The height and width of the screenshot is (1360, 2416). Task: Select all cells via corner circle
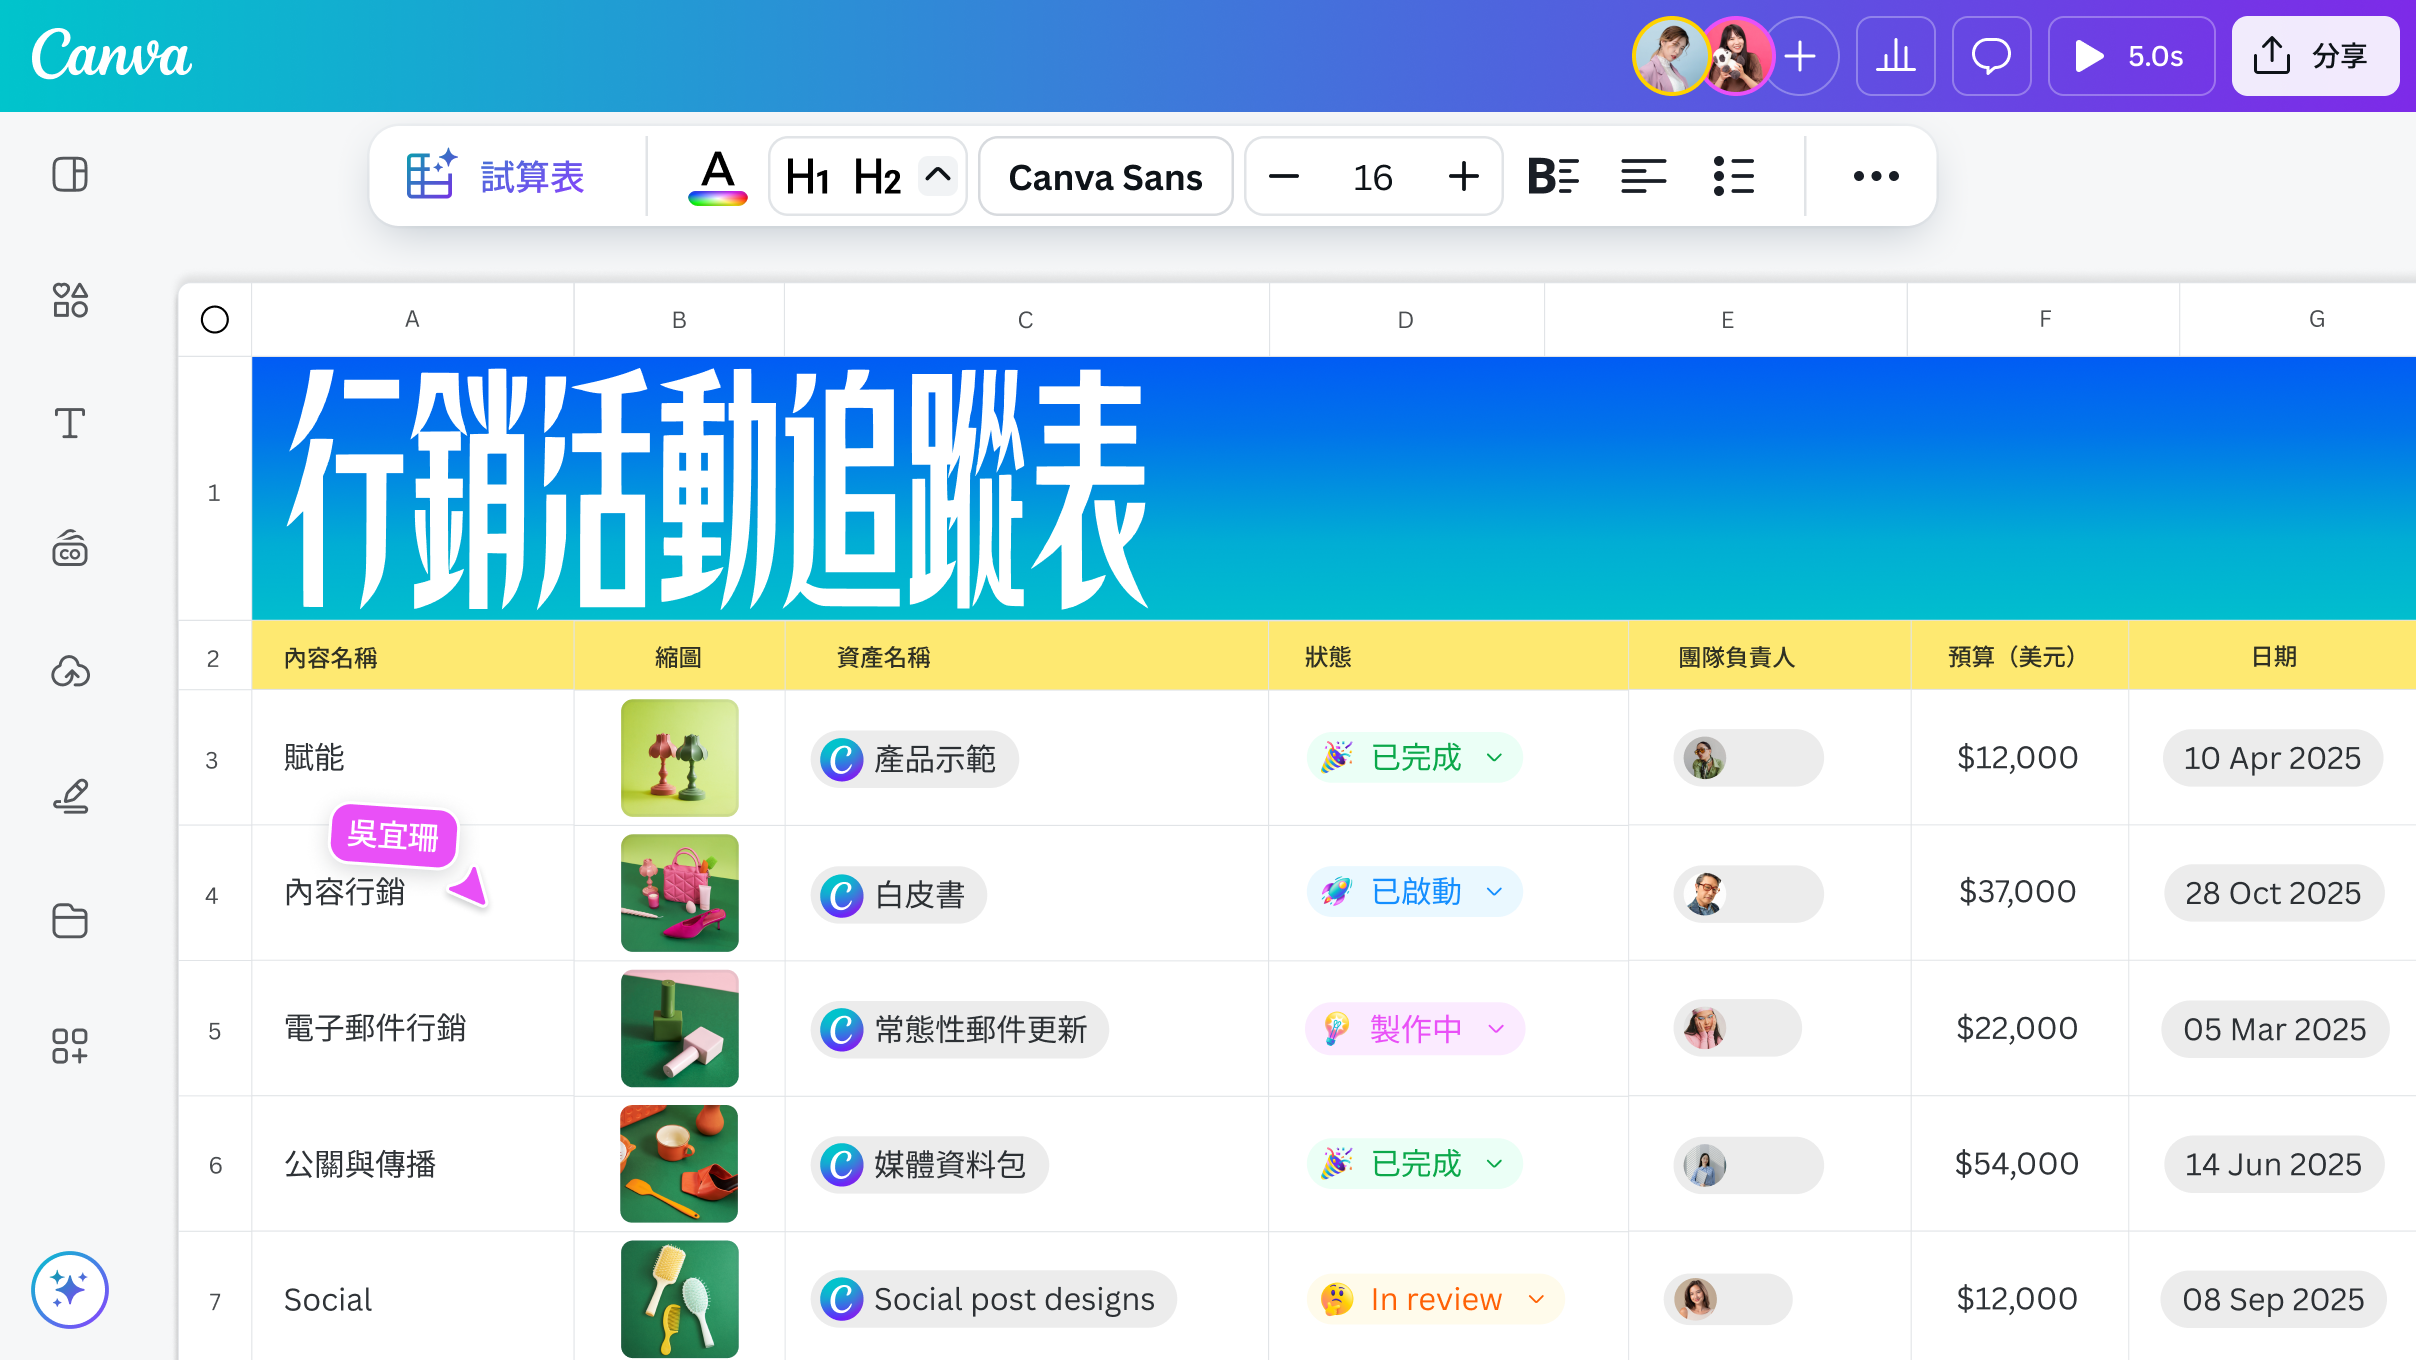(x=215, y=320)
